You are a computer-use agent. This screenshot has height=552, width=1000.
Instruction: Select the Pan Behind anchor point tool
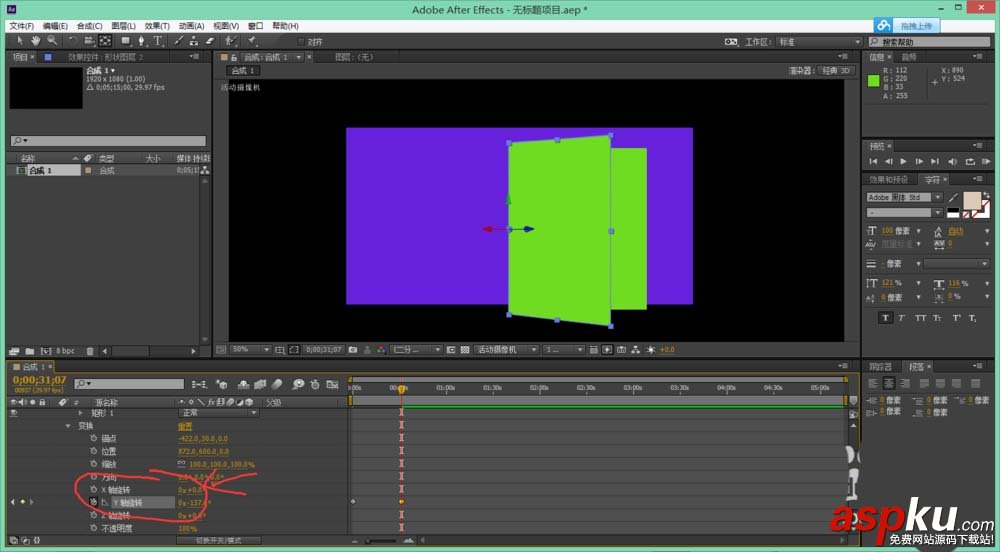(105, 41)
